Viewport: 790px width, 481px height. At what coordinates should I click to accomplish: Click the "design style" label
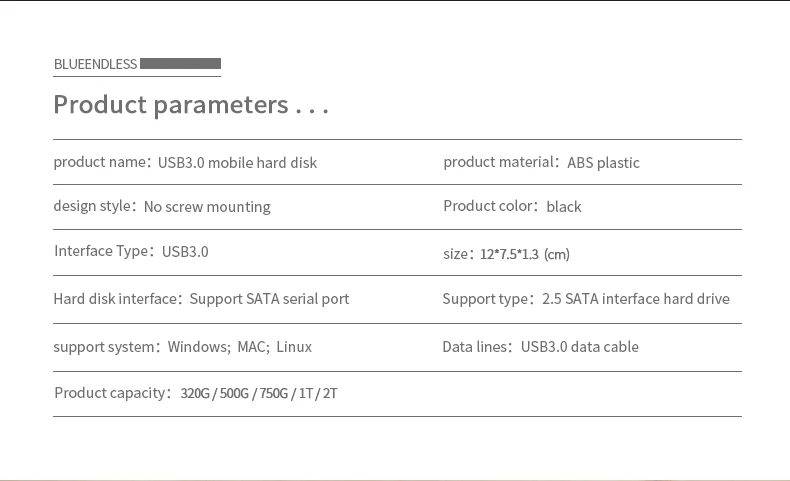click(93, 206)
